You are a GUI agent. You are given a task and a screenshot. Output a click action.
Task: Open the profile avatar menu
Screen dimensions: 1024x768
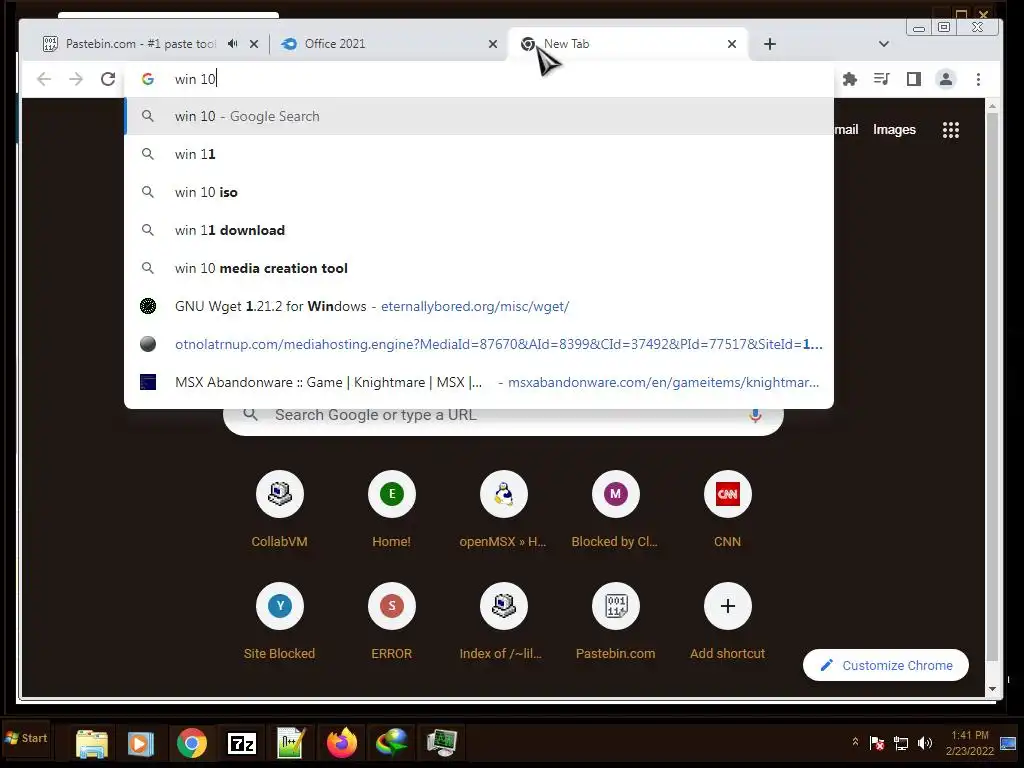(x=946, y=79)
